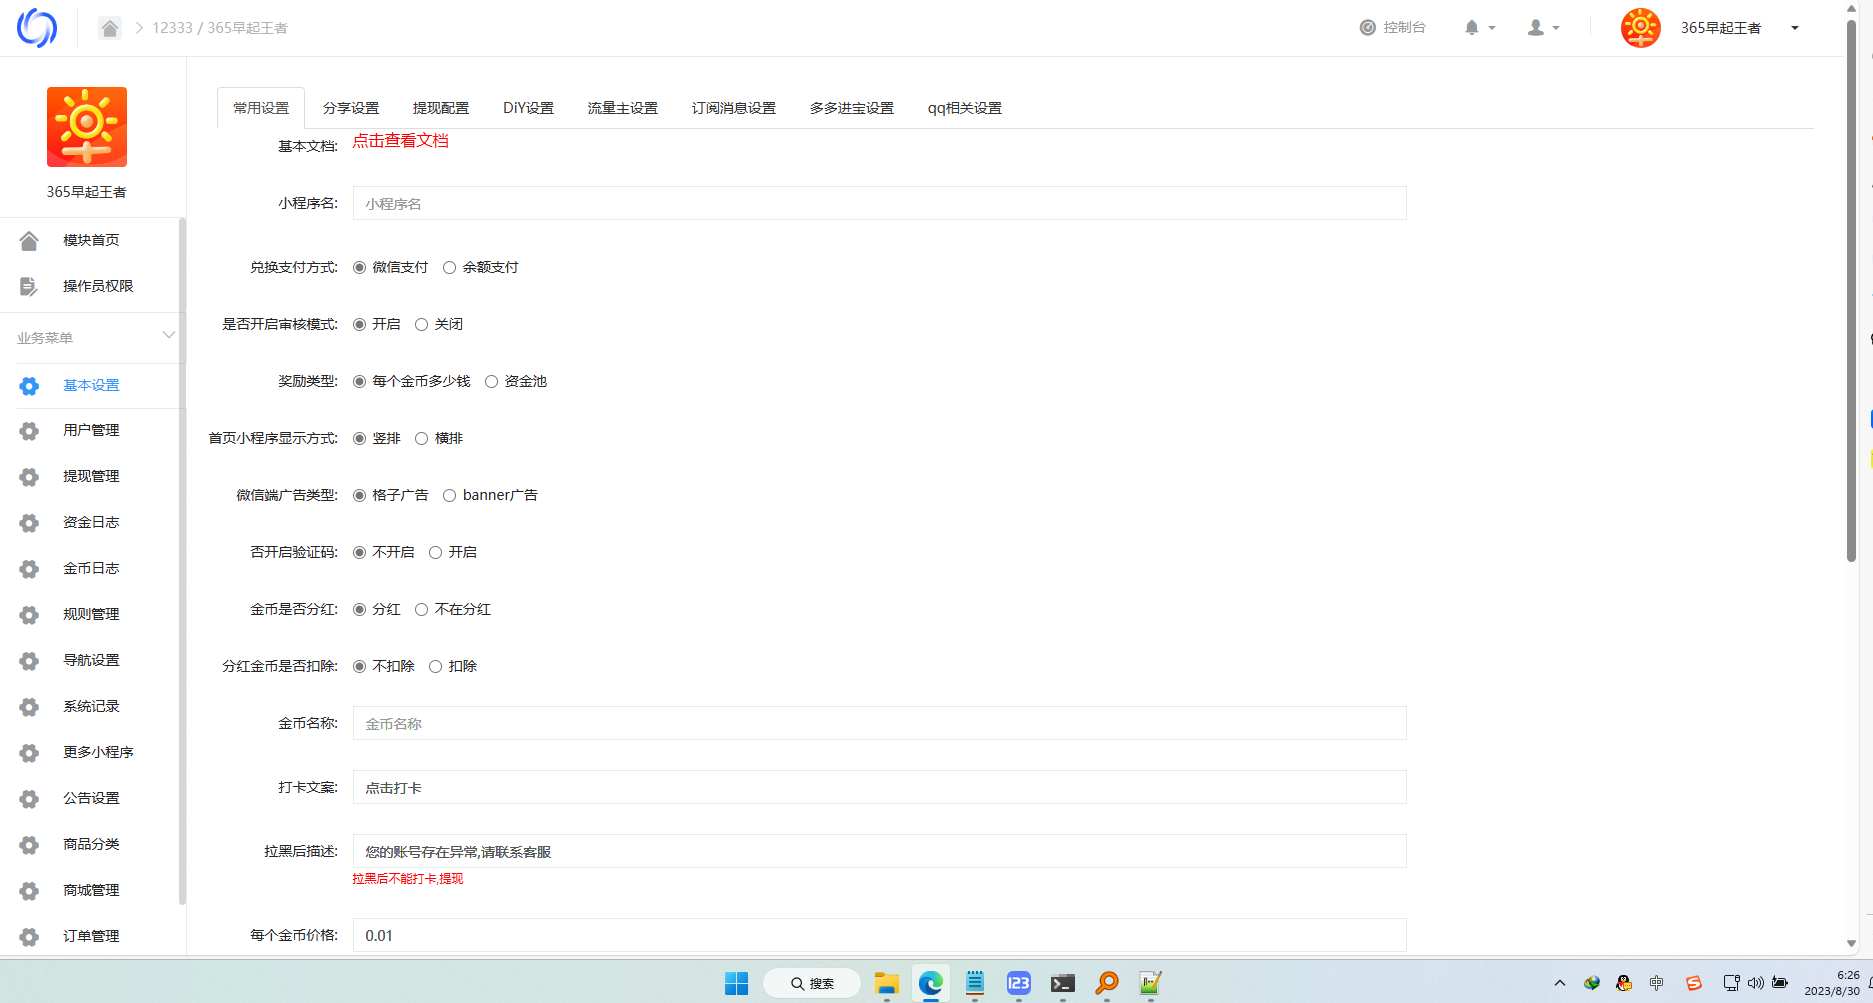
Task: Open the 控制台 link in header
Action: pos(1393,28)
